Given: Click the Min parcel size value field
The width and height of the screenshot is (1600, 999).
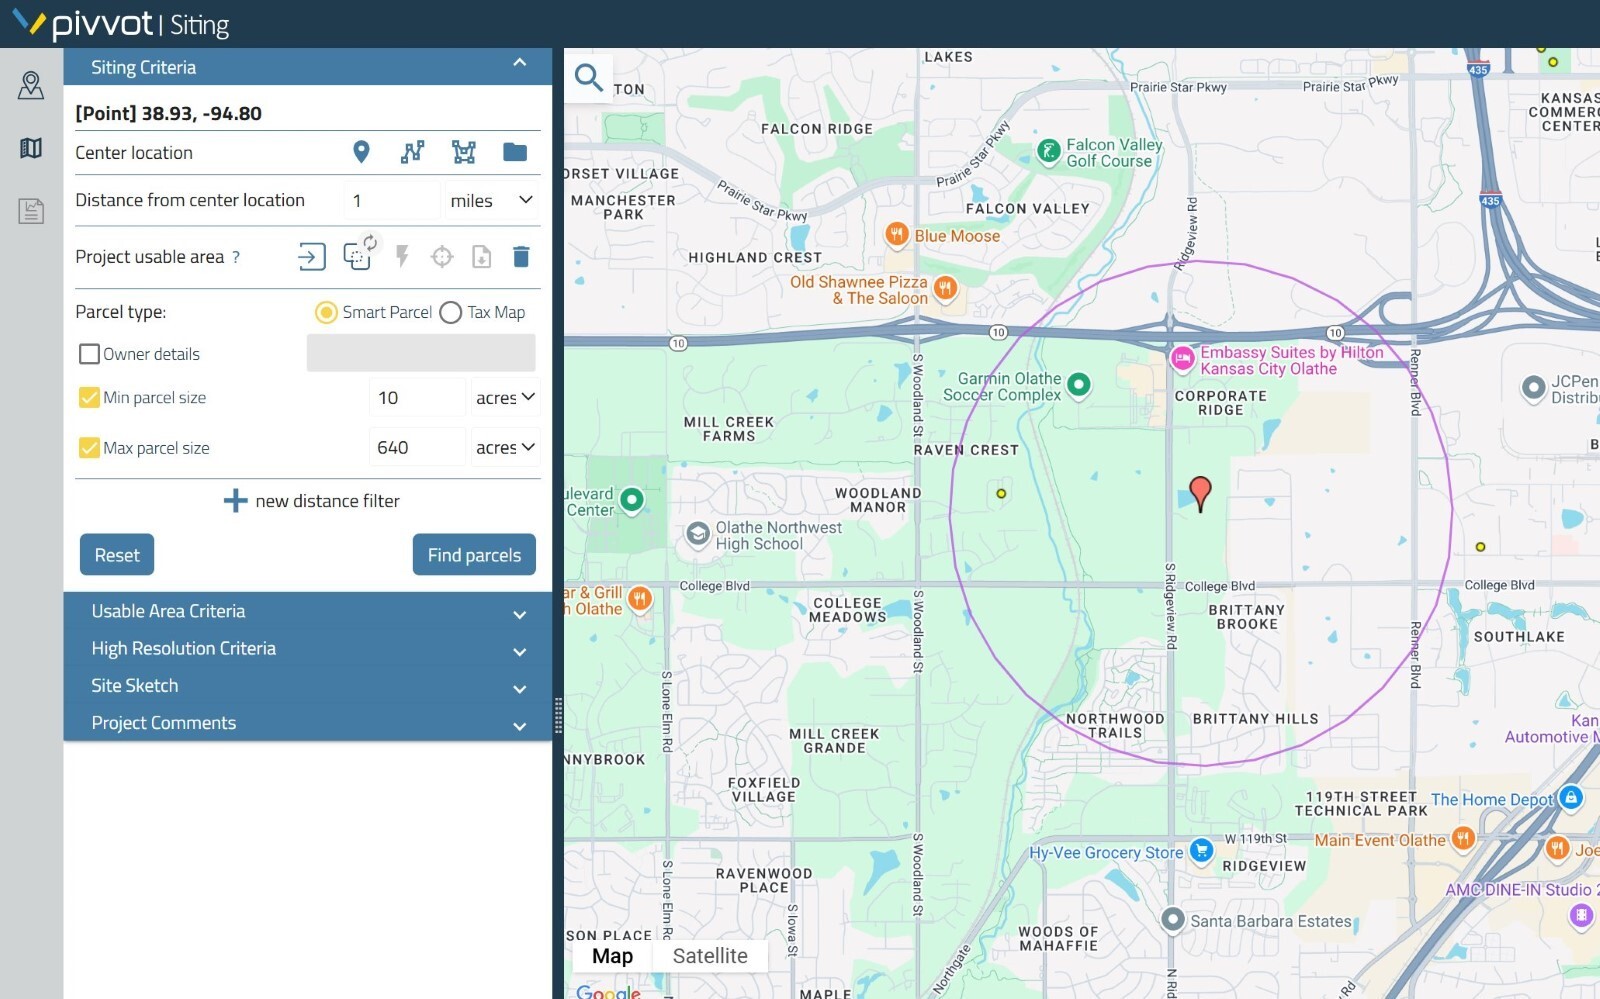Looking at the screenshot, I should pos(417,397).
